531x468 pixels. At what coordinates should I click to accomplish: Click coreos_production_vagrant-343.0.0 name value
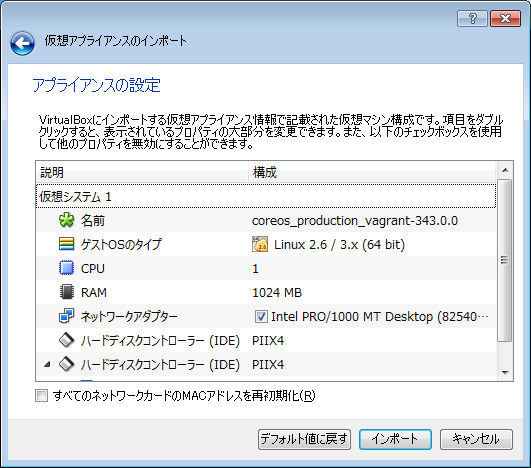pos(355,221)
